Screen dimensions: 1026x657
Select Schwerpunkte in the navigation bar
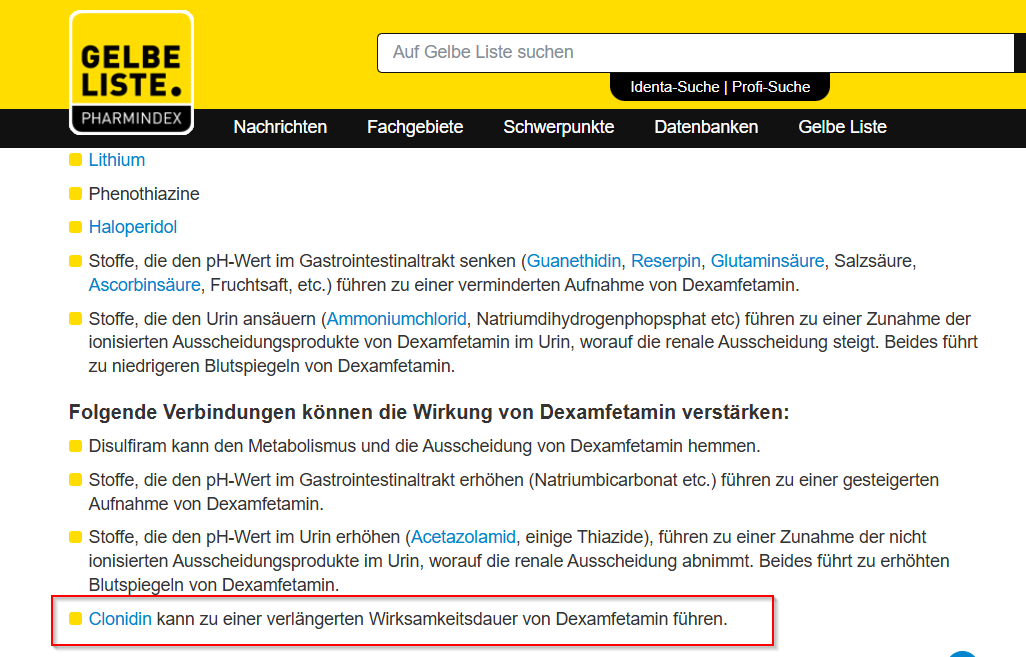tap(558, 127)
